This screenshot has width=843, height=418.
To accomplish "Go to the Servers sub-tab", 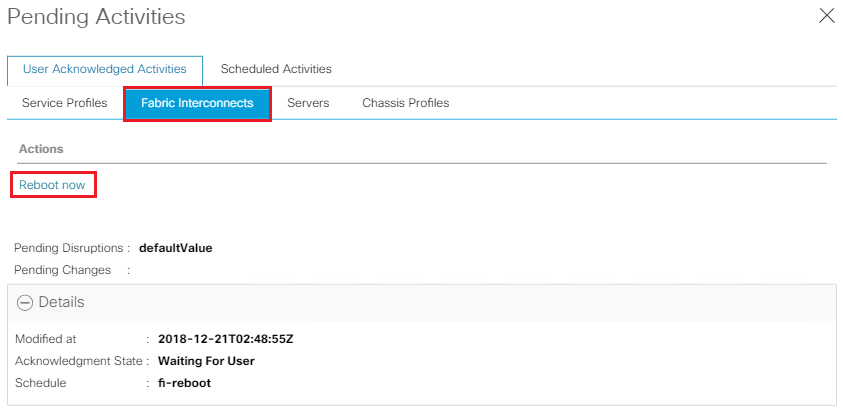I will coord(308,103).
